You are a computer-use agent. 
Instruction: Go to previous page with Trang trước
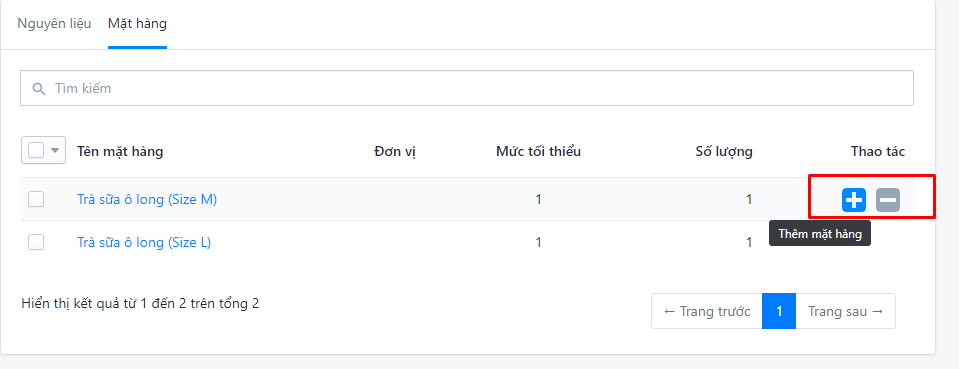tap(706, 311)
